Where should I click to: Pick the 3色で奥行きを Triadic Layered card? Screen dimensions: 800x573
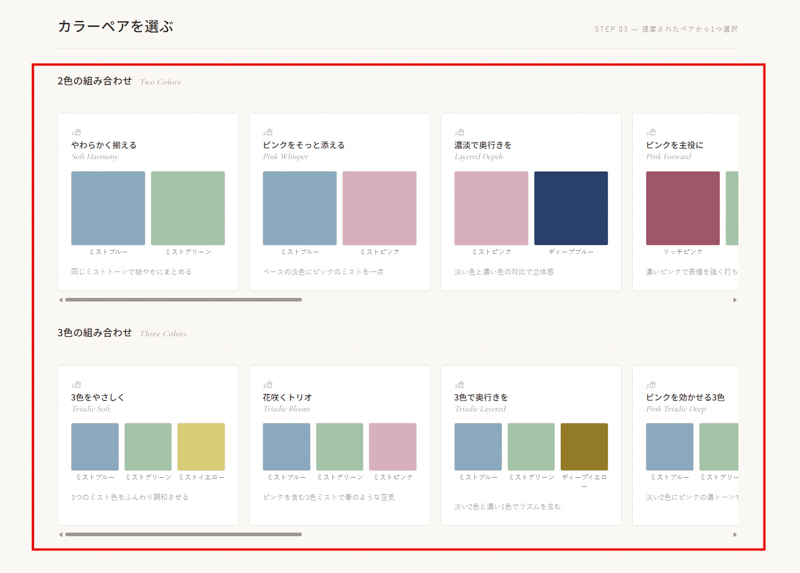[x=531, y=445]
